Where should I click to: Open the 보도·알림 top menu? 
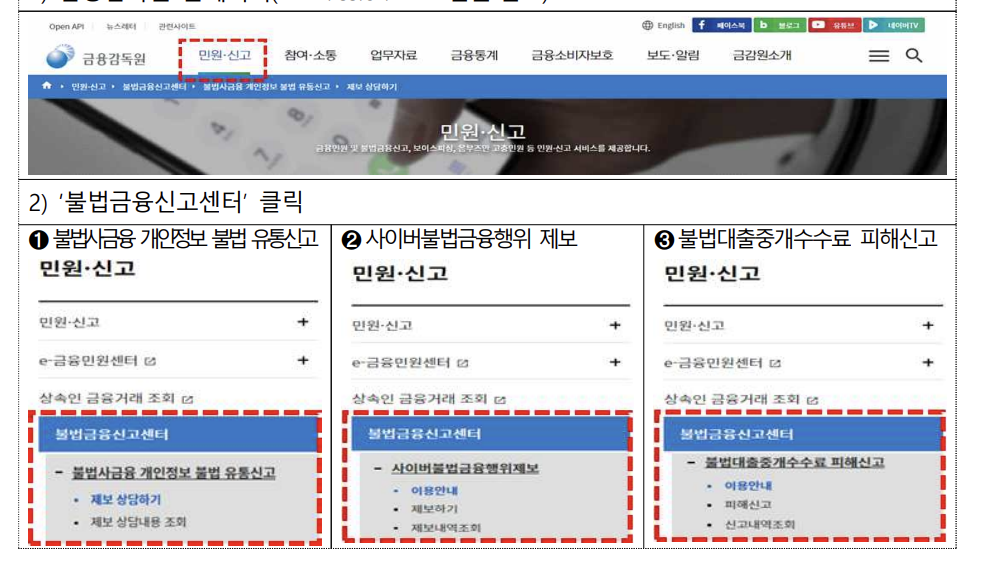[673, 55]
